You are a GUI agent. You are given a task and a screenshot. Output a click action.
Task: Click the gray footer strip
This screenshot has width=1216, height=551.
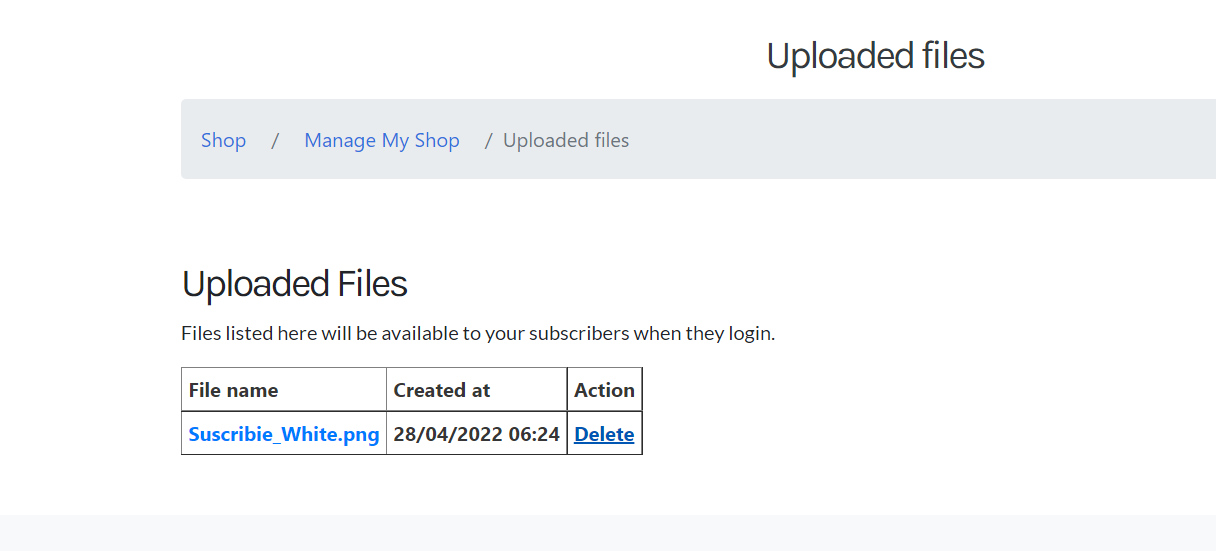[608, 533]
